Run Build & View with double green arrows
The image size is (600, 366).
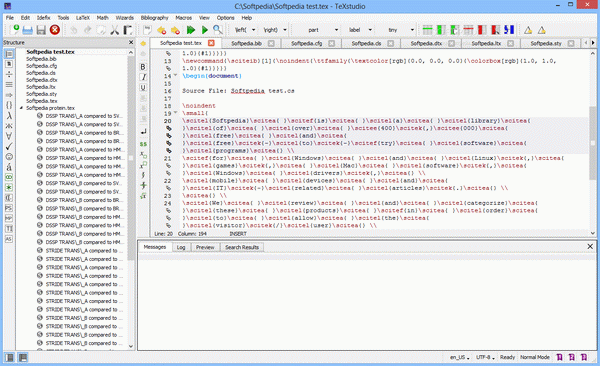[x=191, y=30]
